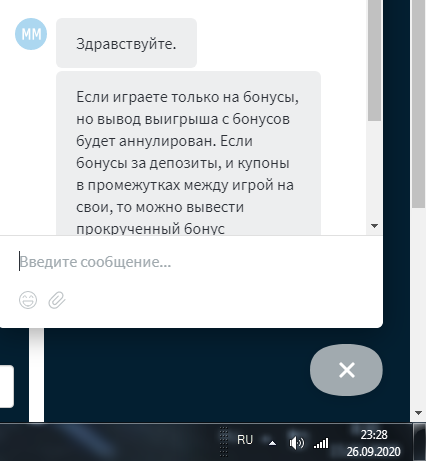Click the MM operator avatar
Image resolution: width=426 pixels, height=461 pixels.
(31, 34)
